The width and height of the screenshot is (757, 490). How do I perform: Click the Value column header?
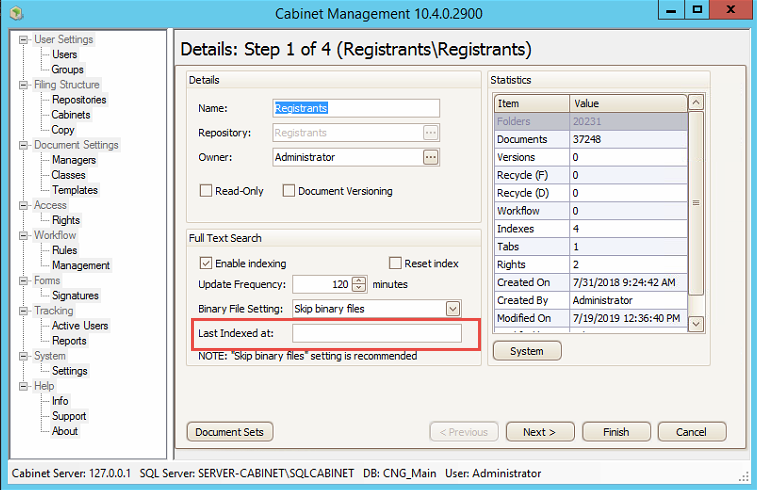[x=628, y=103]
